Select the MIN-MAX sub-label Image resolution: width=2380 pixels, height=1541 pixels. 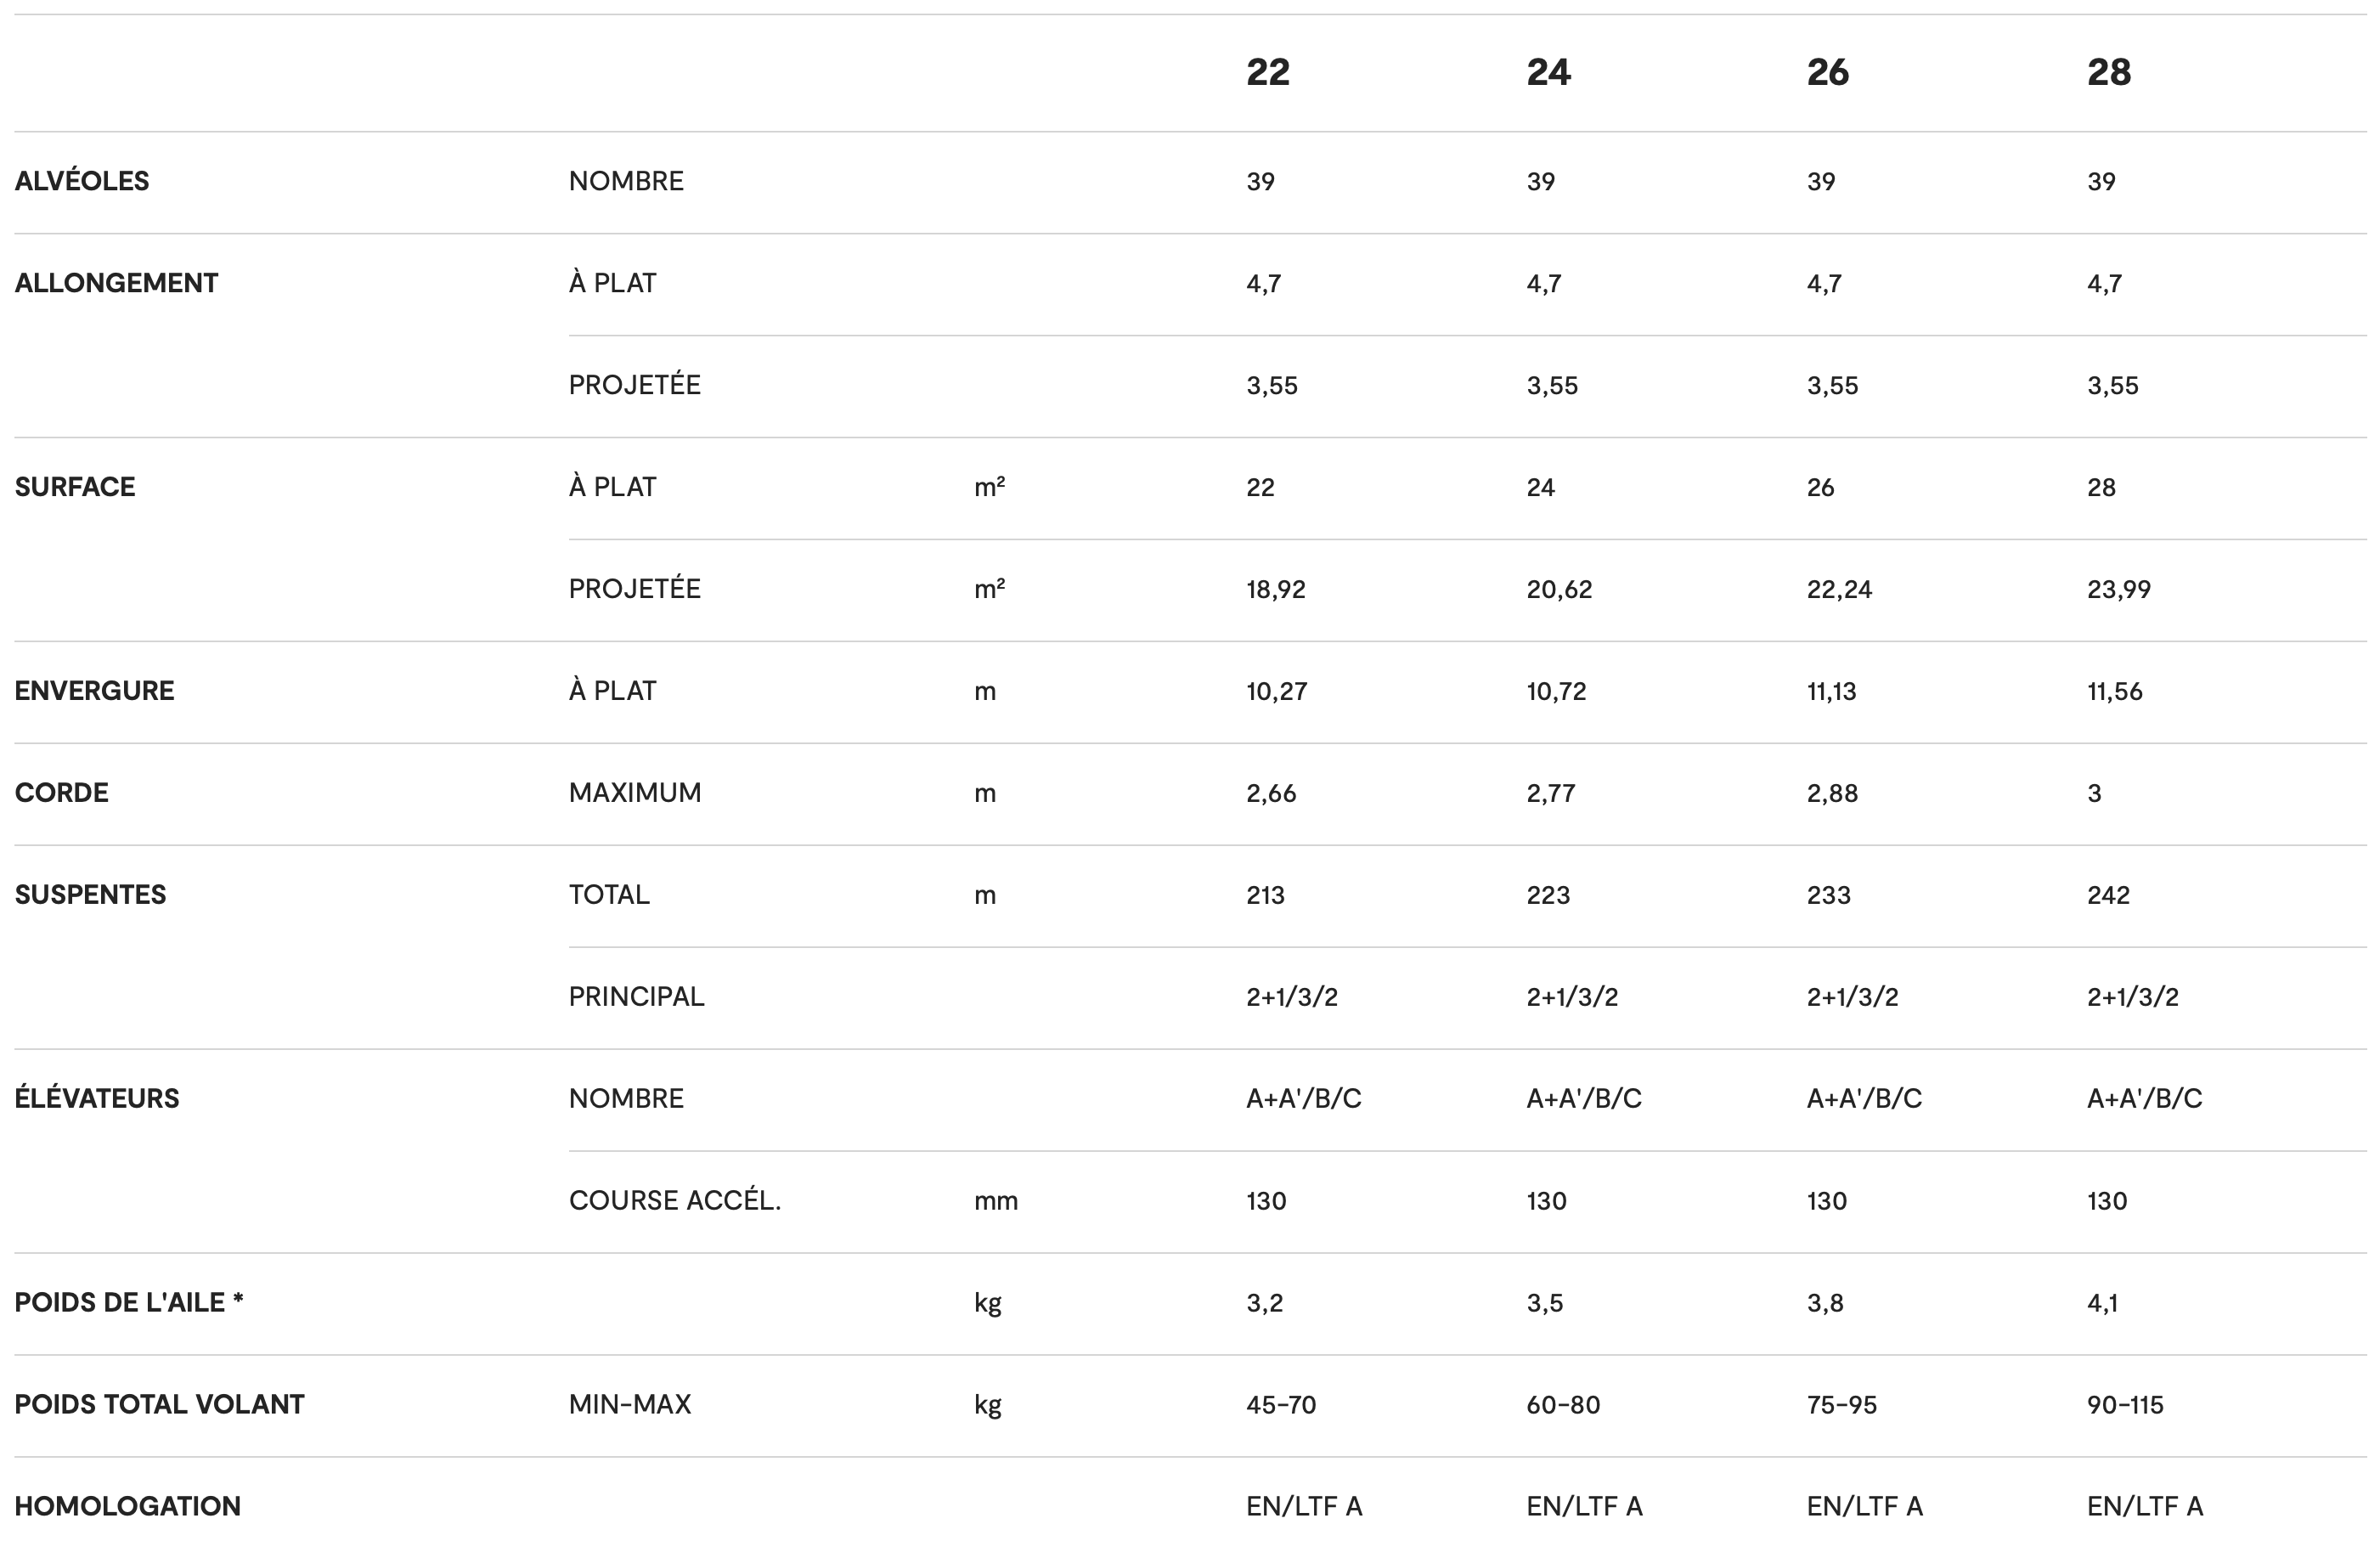tap(630, 1405)
